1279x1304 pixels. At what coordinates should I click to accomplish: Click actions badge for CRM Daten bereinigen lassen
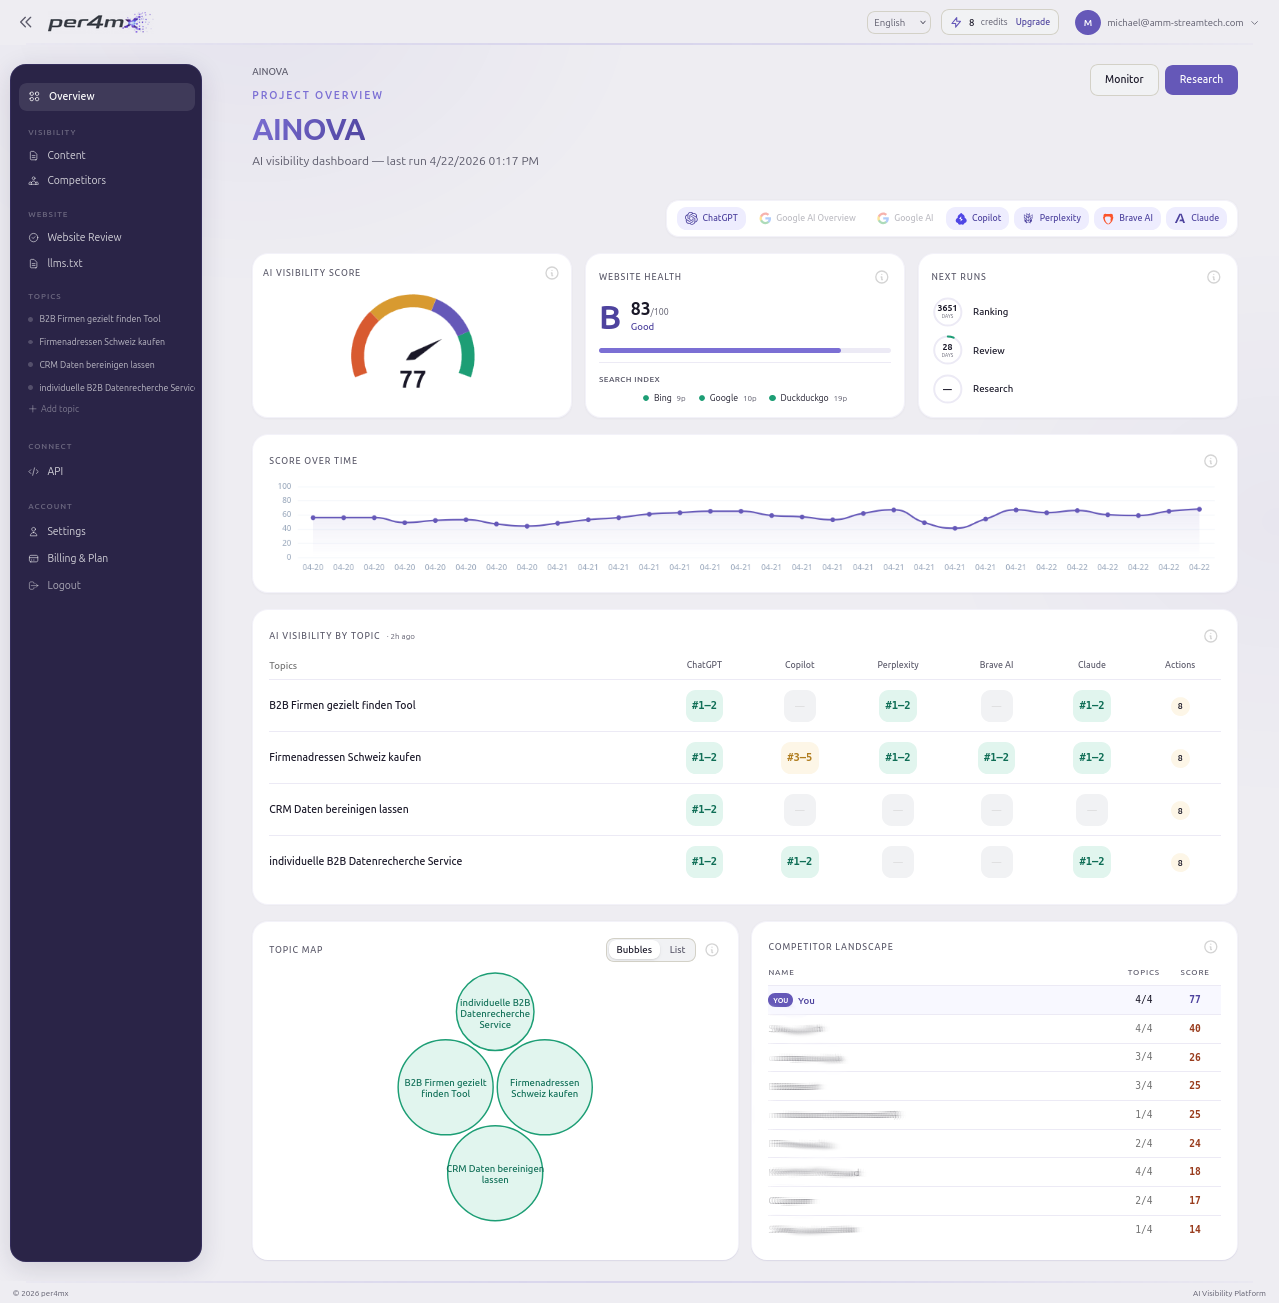1180,811
